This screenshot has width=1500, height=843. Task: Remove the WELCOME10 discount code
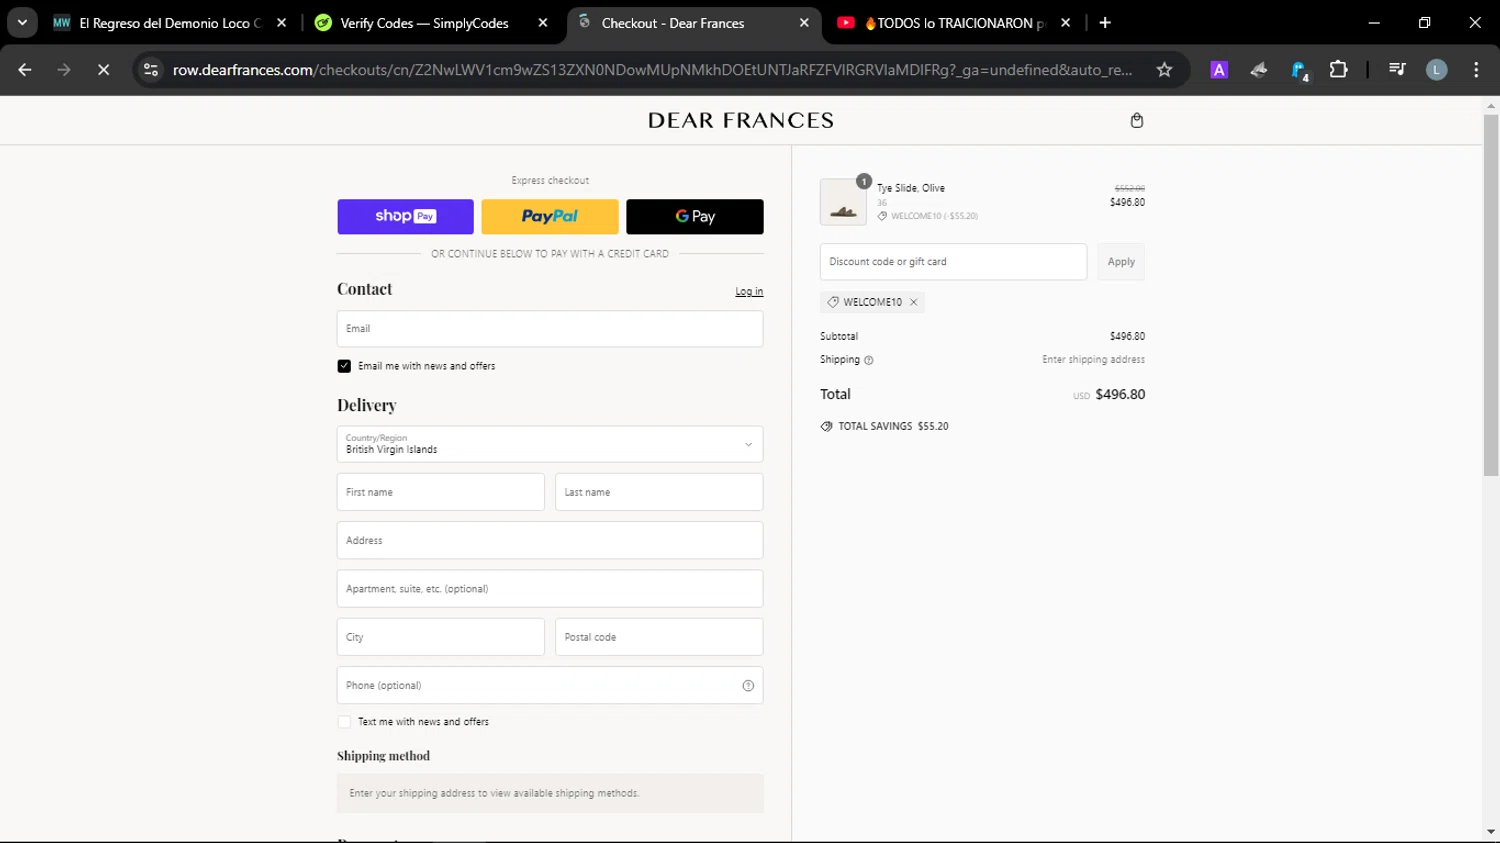(x=913, y=302)
